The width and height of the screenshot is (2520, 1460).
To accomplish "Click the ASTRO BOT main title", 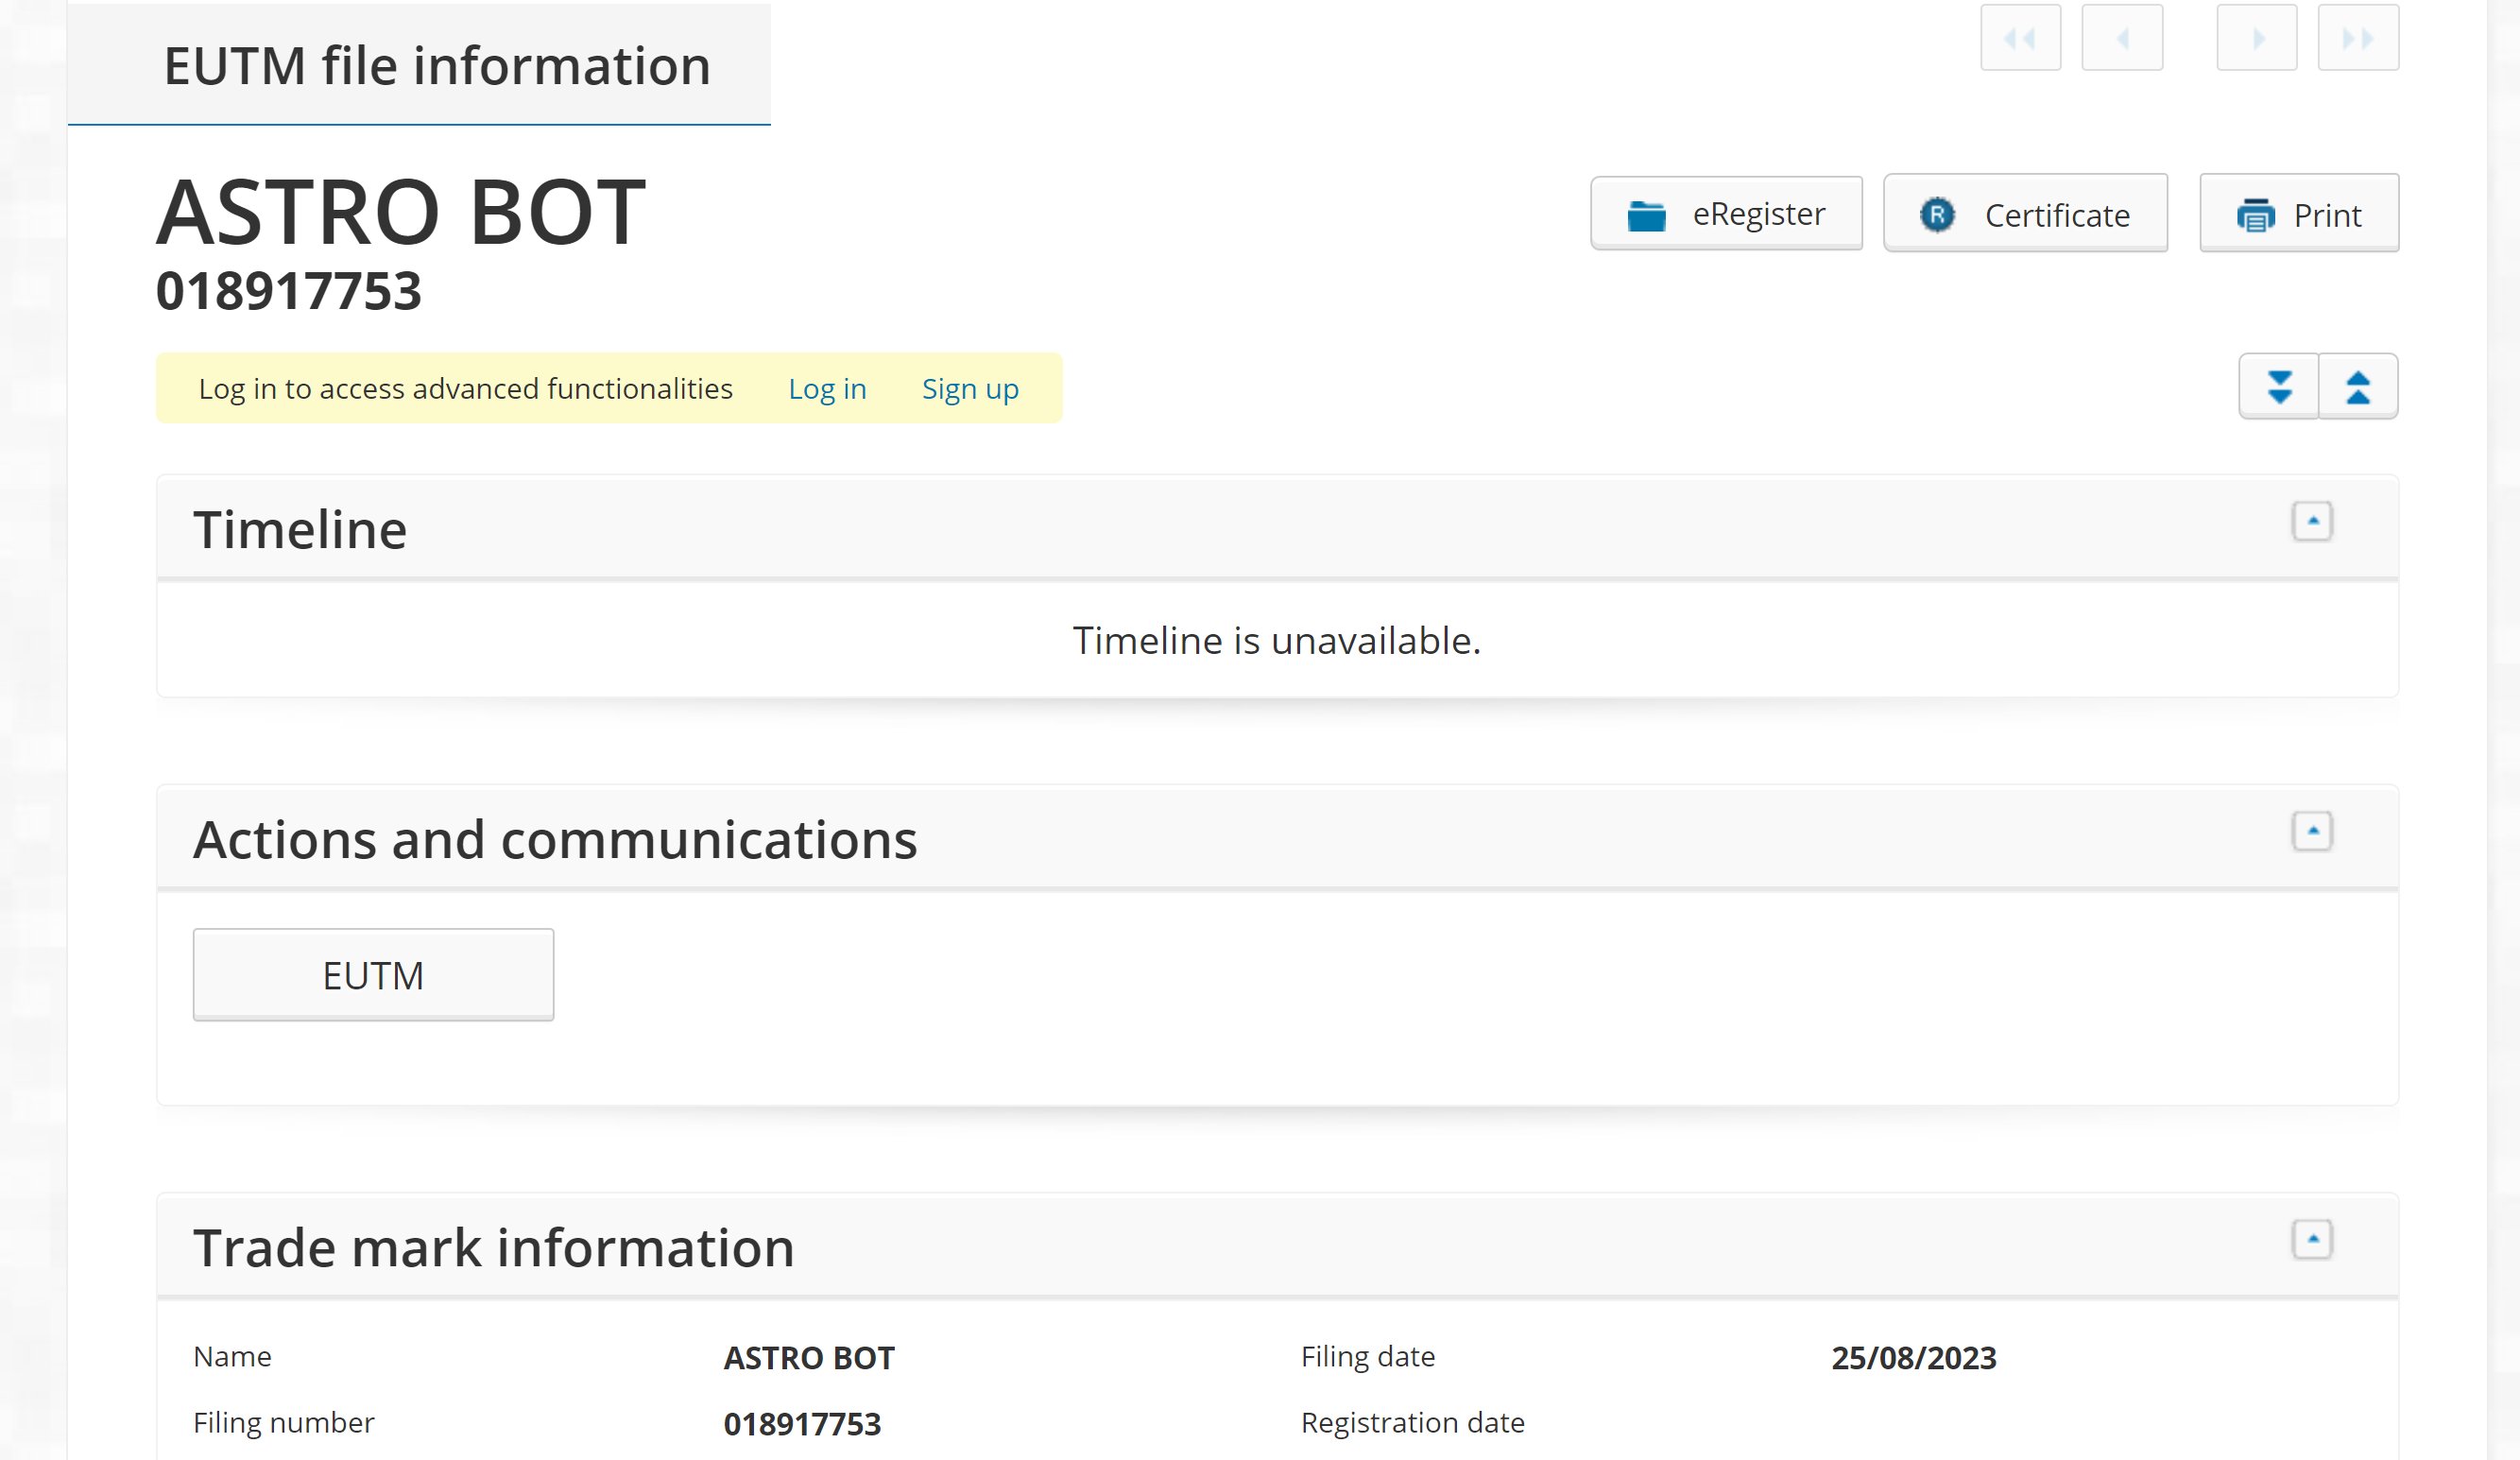I will tap(401, 212).
